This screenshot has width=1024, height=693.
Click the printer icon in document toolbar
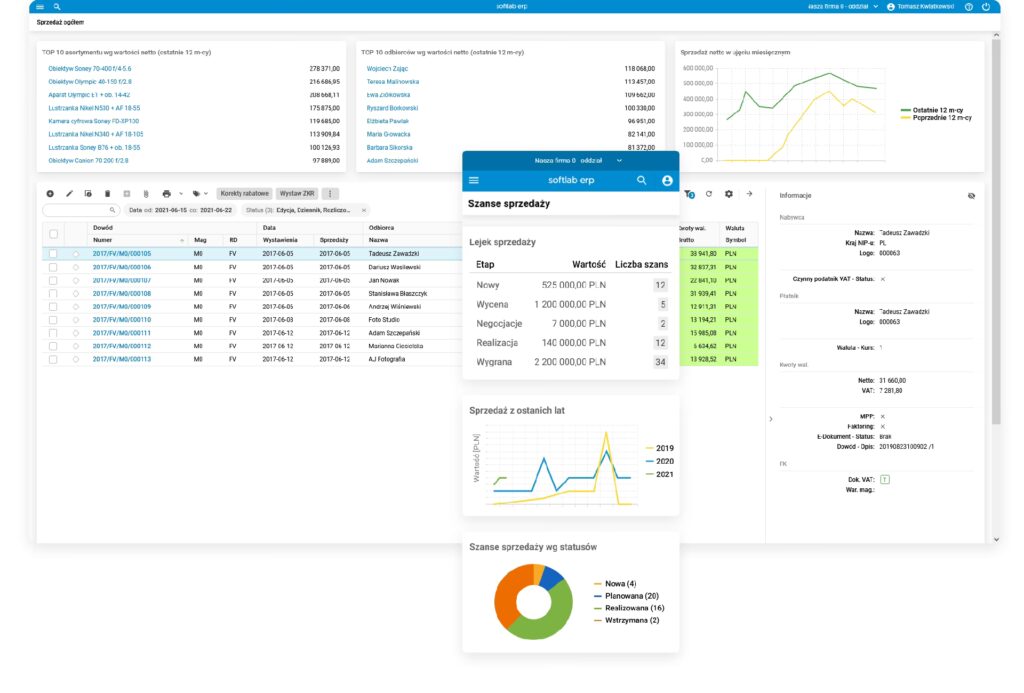[x=166, y=193]
